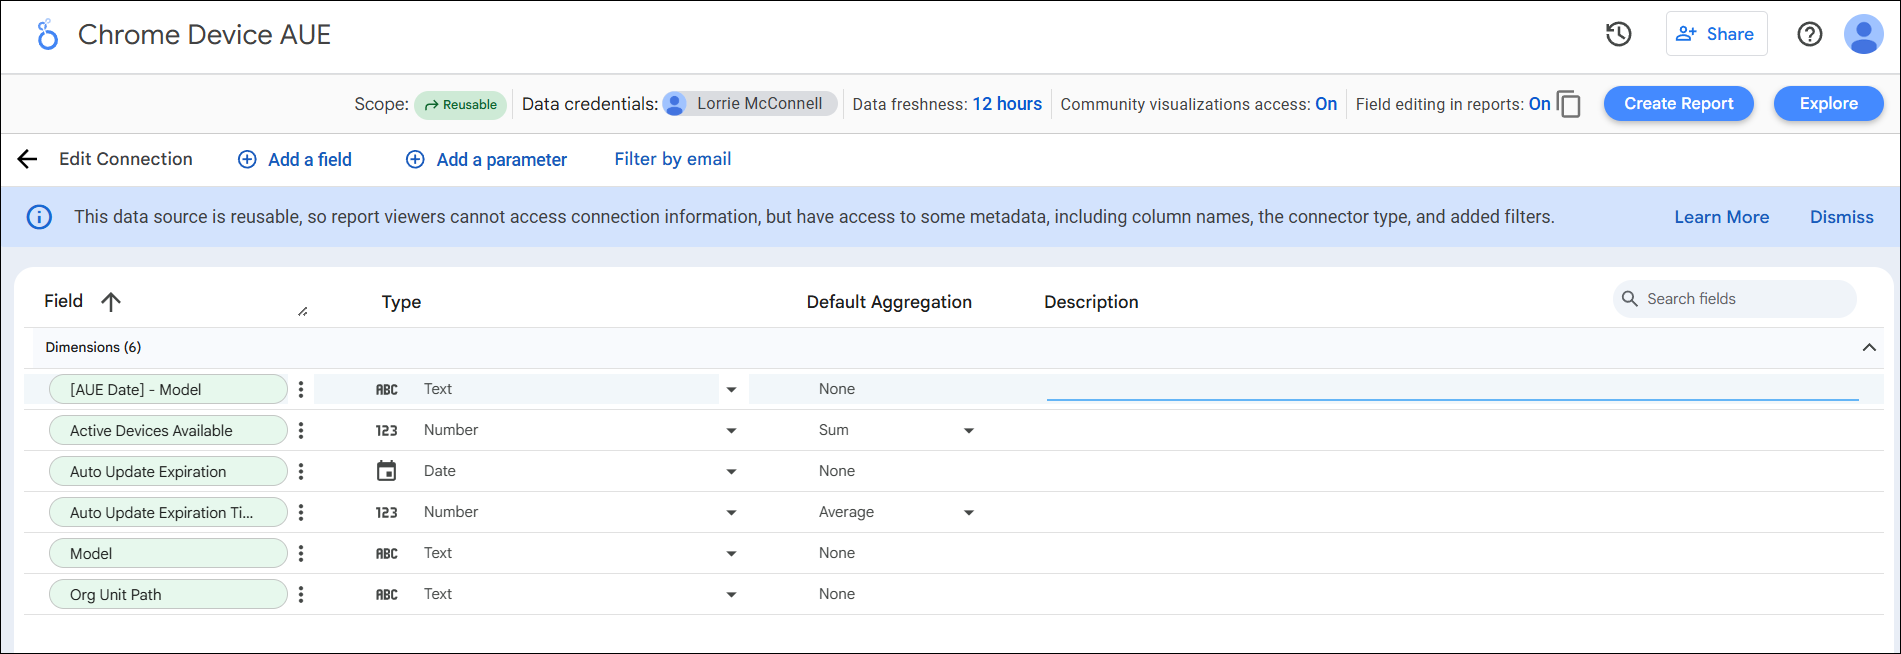This screenshot has height=654, width=1901.
Task: Open version history clock icon
Action: pos(1619,34)
